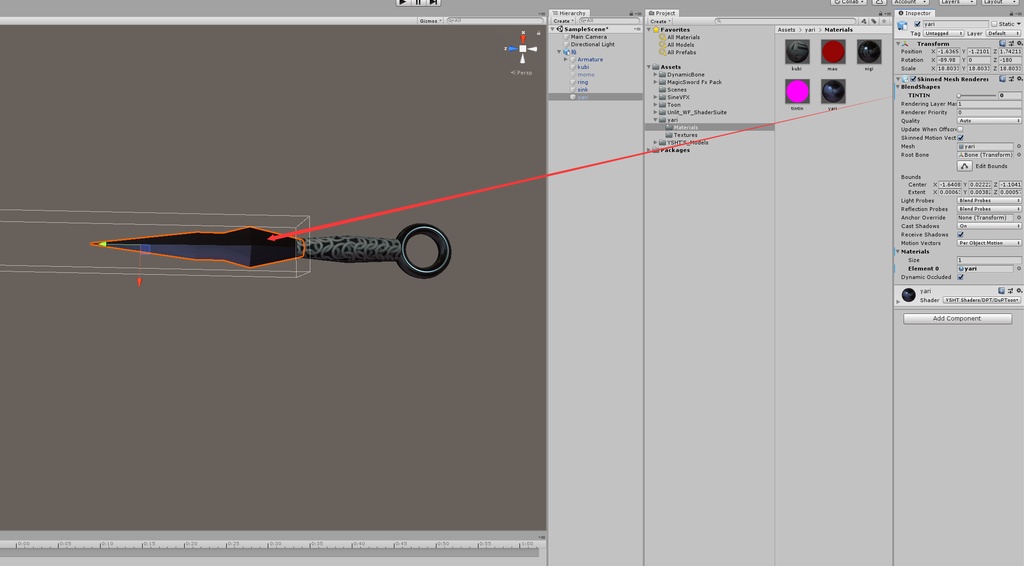
Task: Select the kubi material thumbnail
Action: pyautogui.click(x=797, y=52)
